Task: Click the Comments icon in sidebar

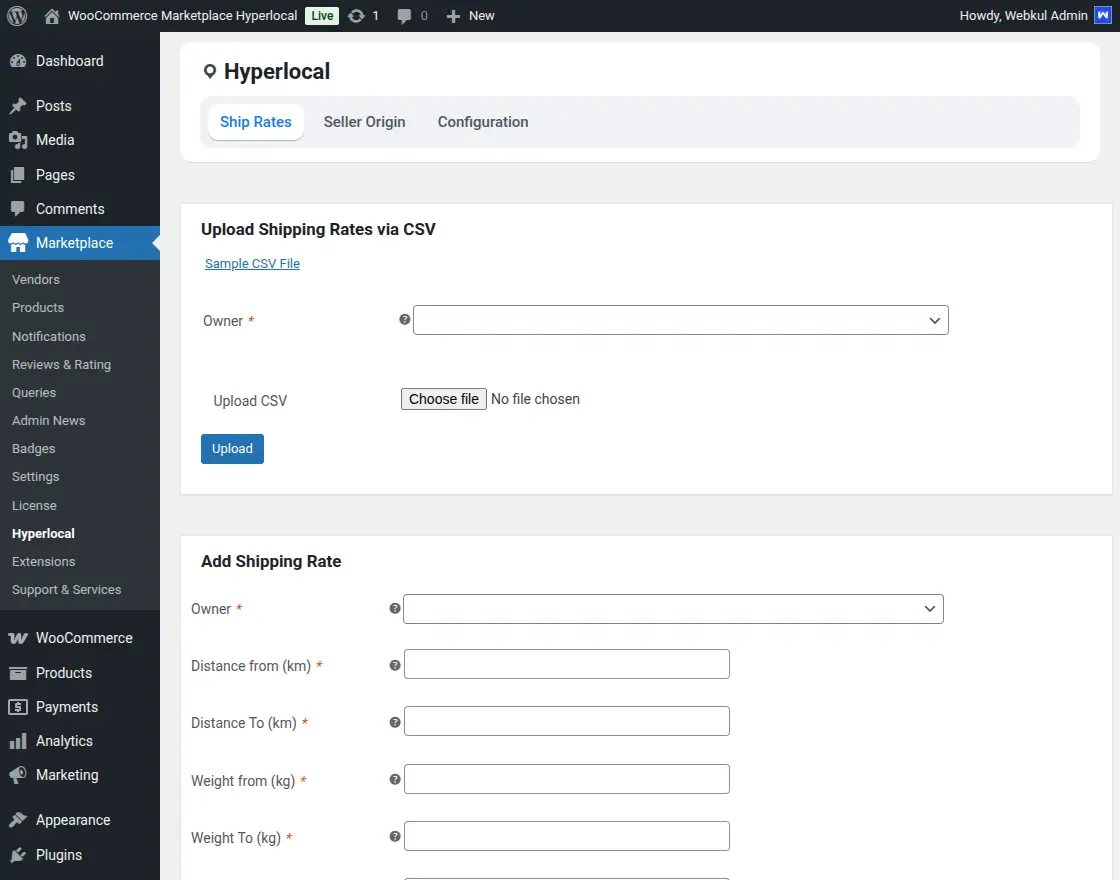Action: coord(18,209)
